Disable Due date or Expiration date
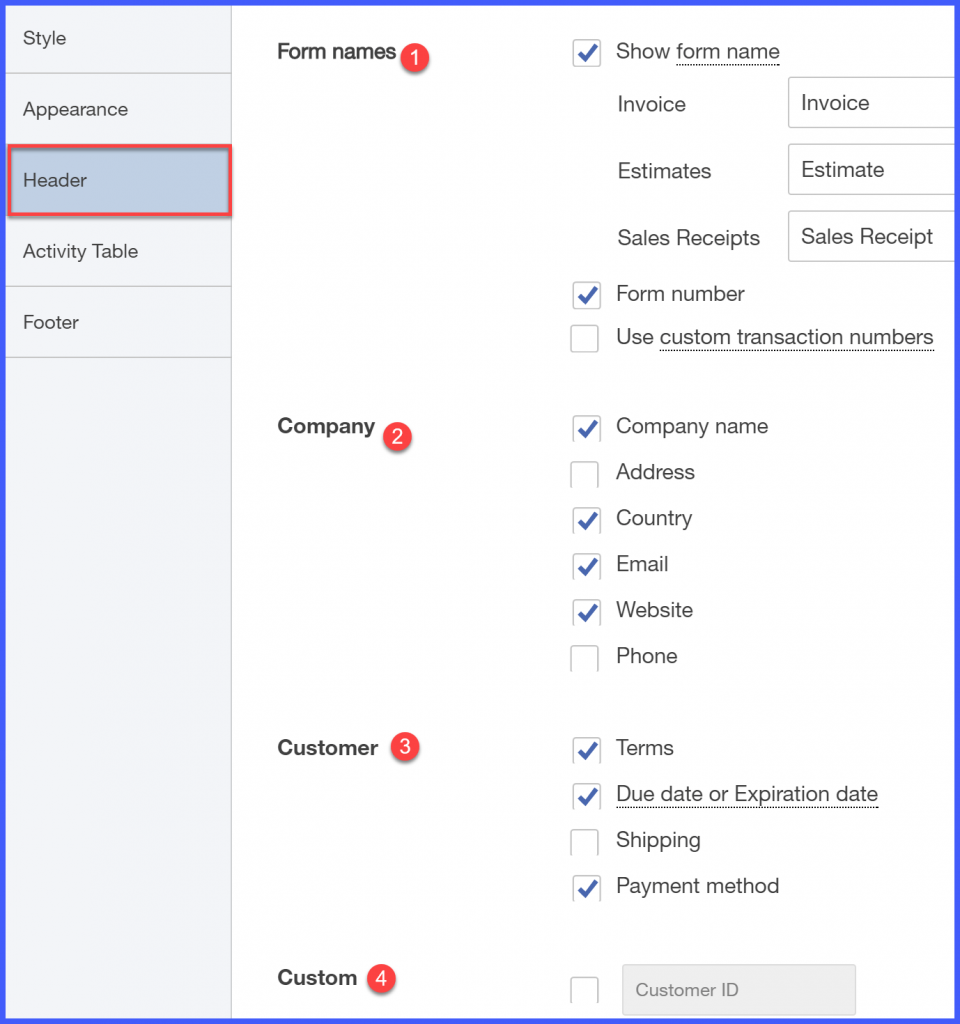Image resolution: width=960 pixels, height=1024 pixels. tap(586, 796)
